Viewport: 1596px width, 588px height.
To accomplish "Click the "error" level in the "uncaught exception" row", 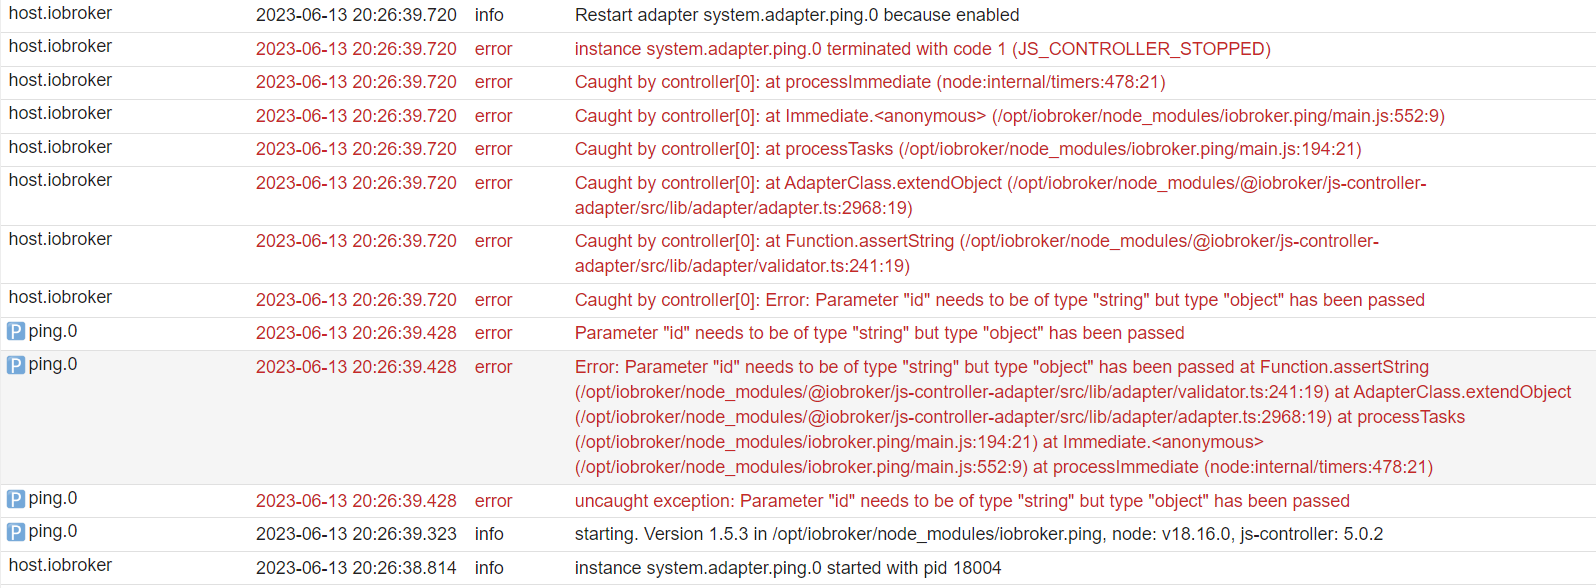I will (494, 501).
